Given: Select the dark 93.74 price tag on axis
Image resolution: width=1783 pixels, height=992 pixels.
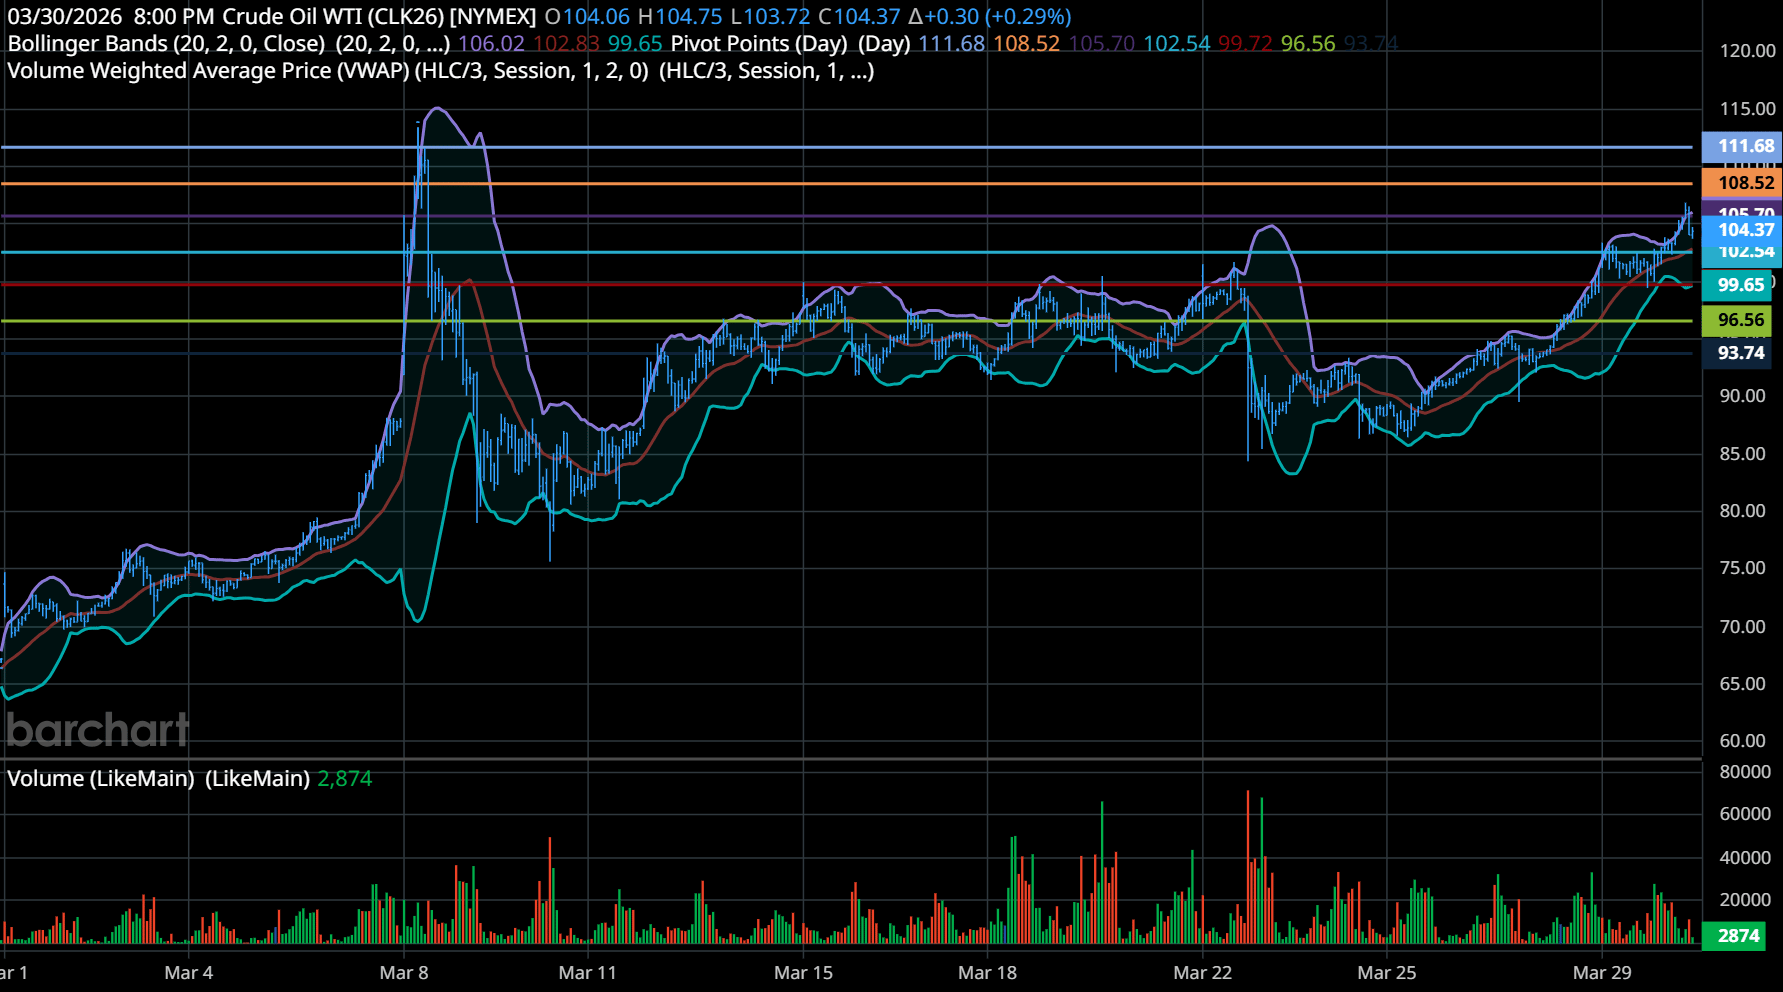Looking at the screenshot, I should (x=1740, y=353).
